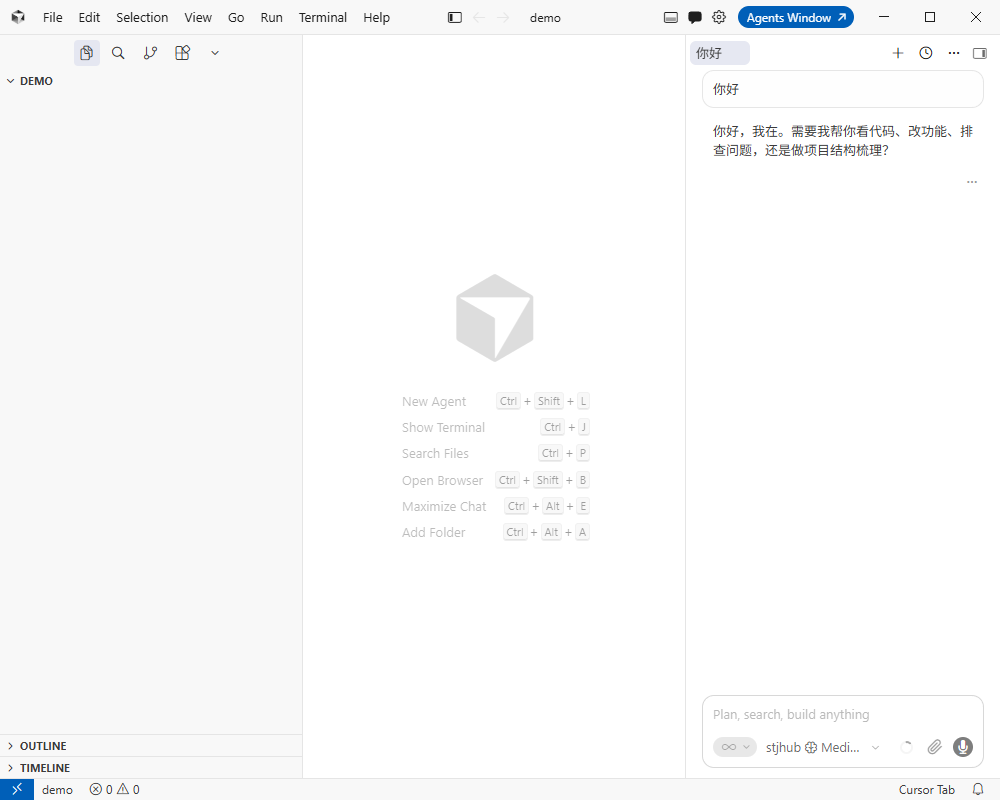Open the Terminal menu
This screenshot has width=1000, height=800.
(323, 17)
